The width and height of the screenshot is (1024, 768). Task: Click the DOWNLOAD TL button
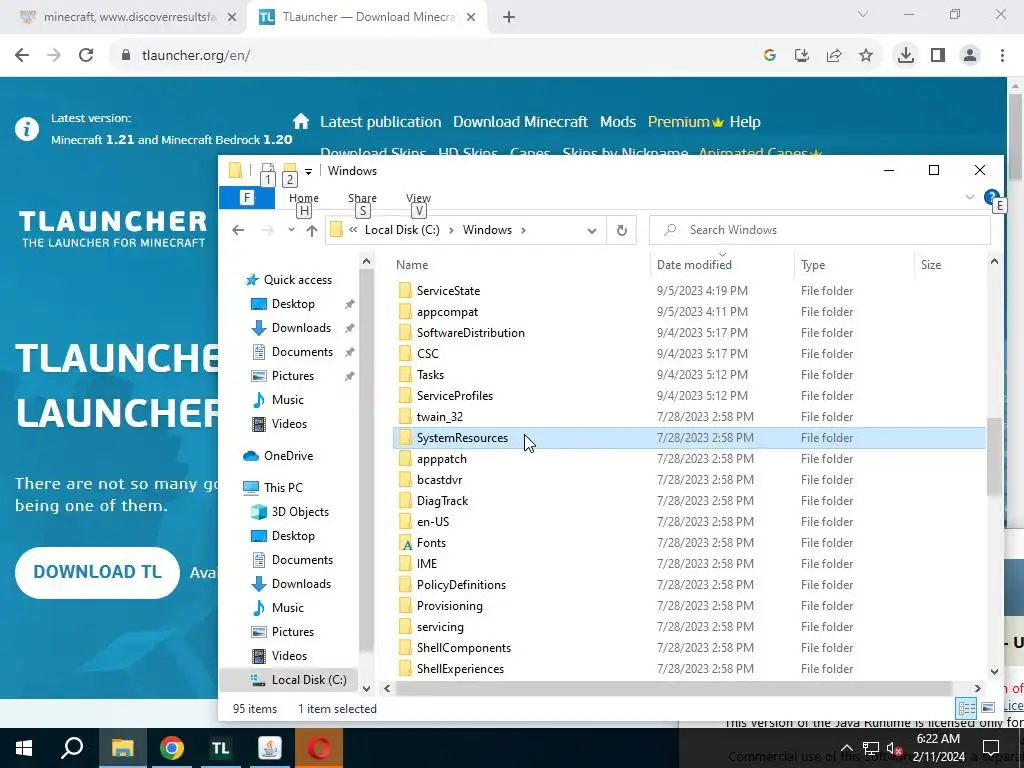tap(97, 572)
